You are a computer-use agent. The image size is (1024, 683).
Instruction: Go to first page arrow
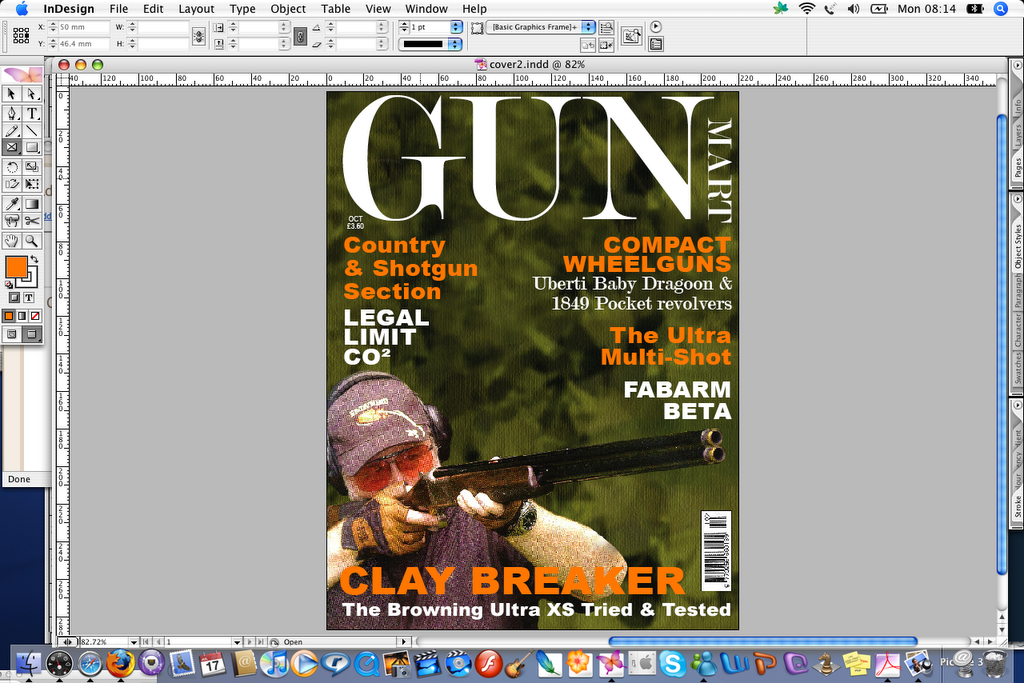(146, 642)
